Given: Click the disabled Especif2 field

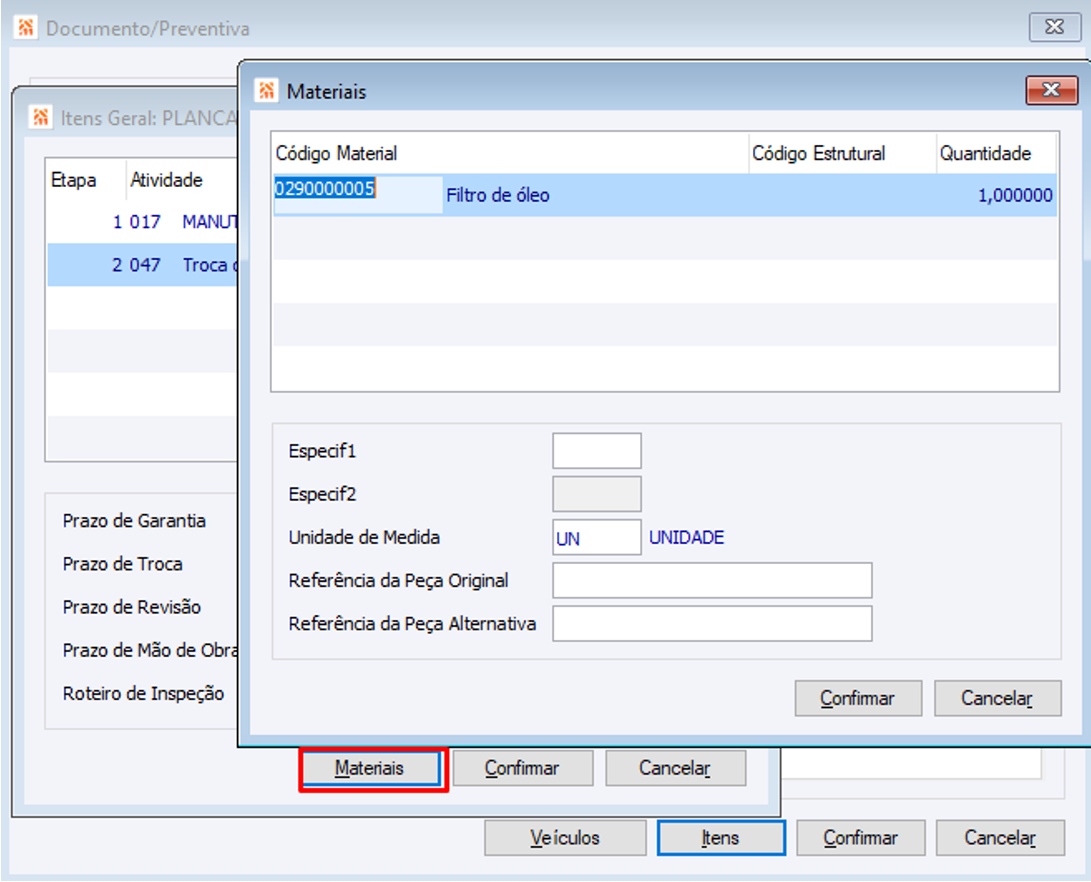Looking at the screenshot, I should [596, 494].
